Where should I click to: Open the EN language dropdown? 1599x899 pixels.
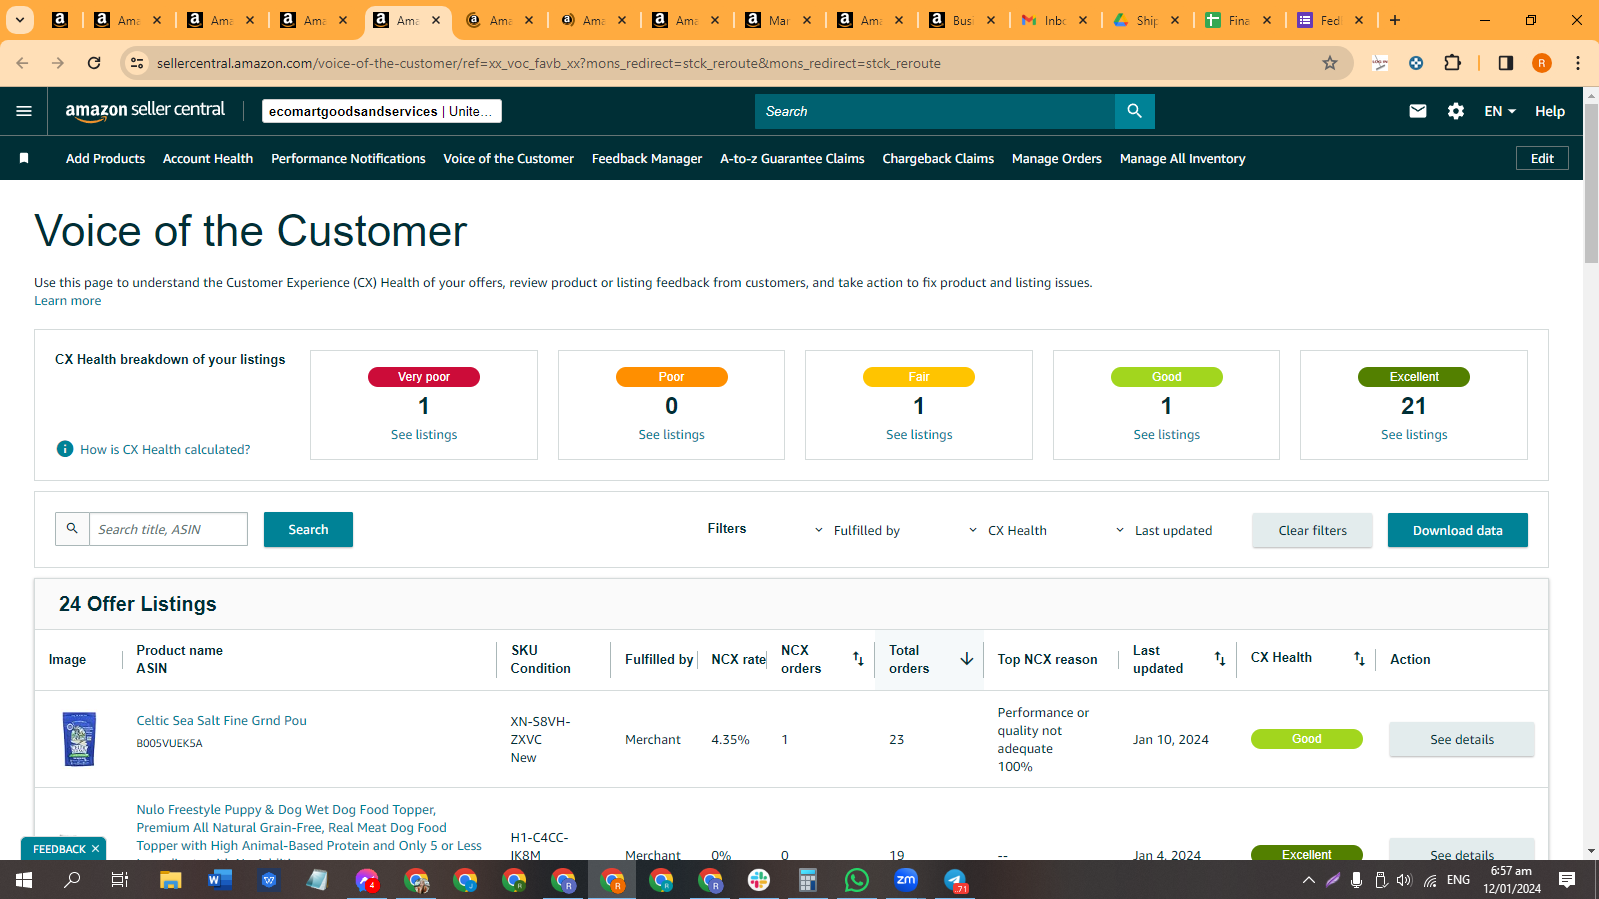coord(1500,111)
